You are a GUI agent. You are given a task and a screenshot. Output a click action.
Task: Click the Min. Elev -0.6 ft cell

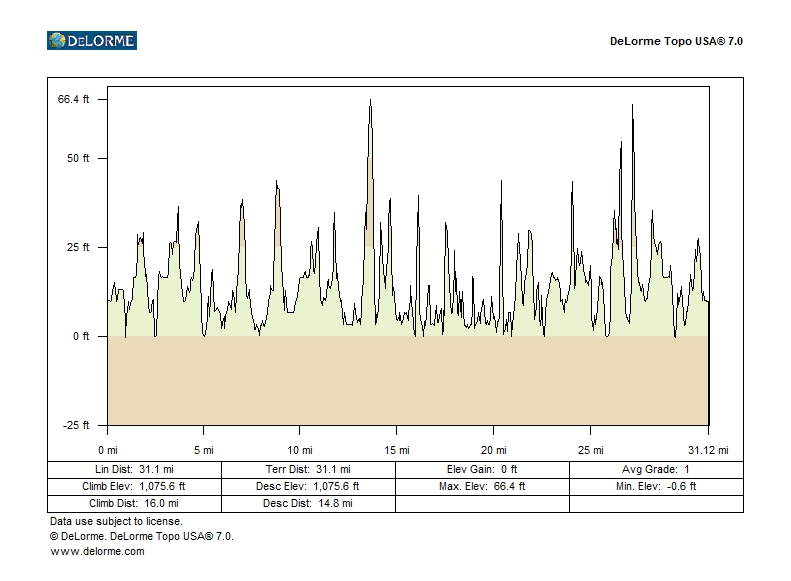[x=656, y=486]
